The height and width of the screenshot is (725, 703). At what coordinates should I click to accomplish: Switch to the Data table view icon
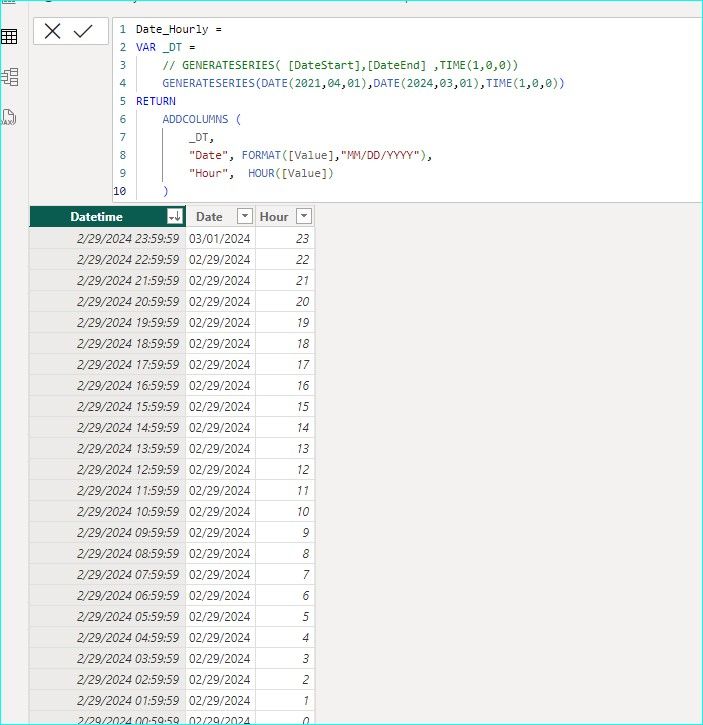click(9, 37)
